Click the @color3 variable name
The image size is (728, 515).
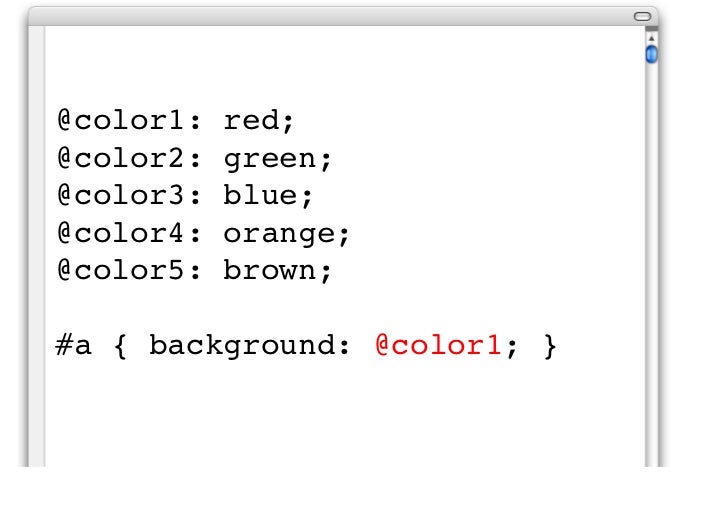click(x=121, y=195)
